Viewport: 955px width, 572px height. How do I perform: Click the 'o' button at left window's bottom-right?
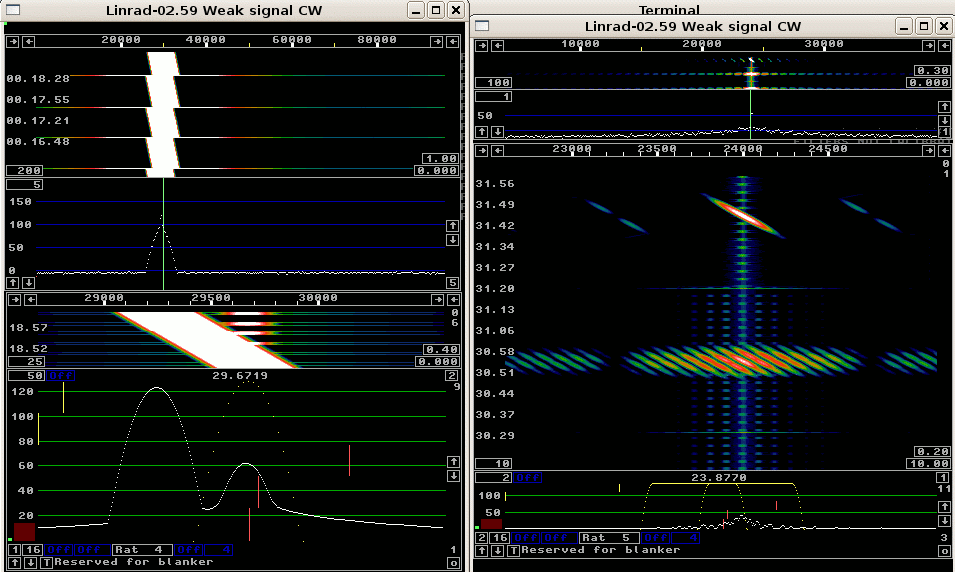click(453, 563)
